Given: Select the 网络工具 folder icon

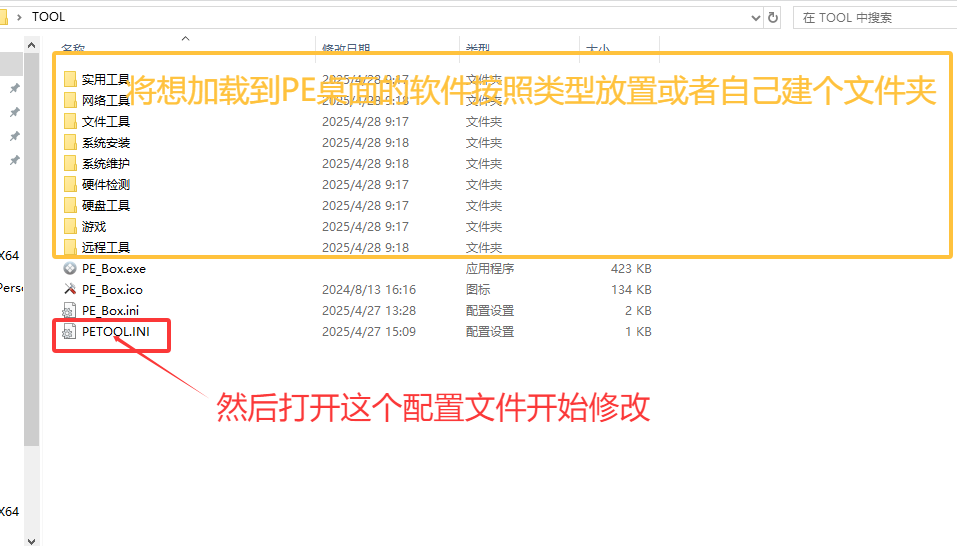Looking at the screenshot, I should pyautogui.click(x=69, y=100).
